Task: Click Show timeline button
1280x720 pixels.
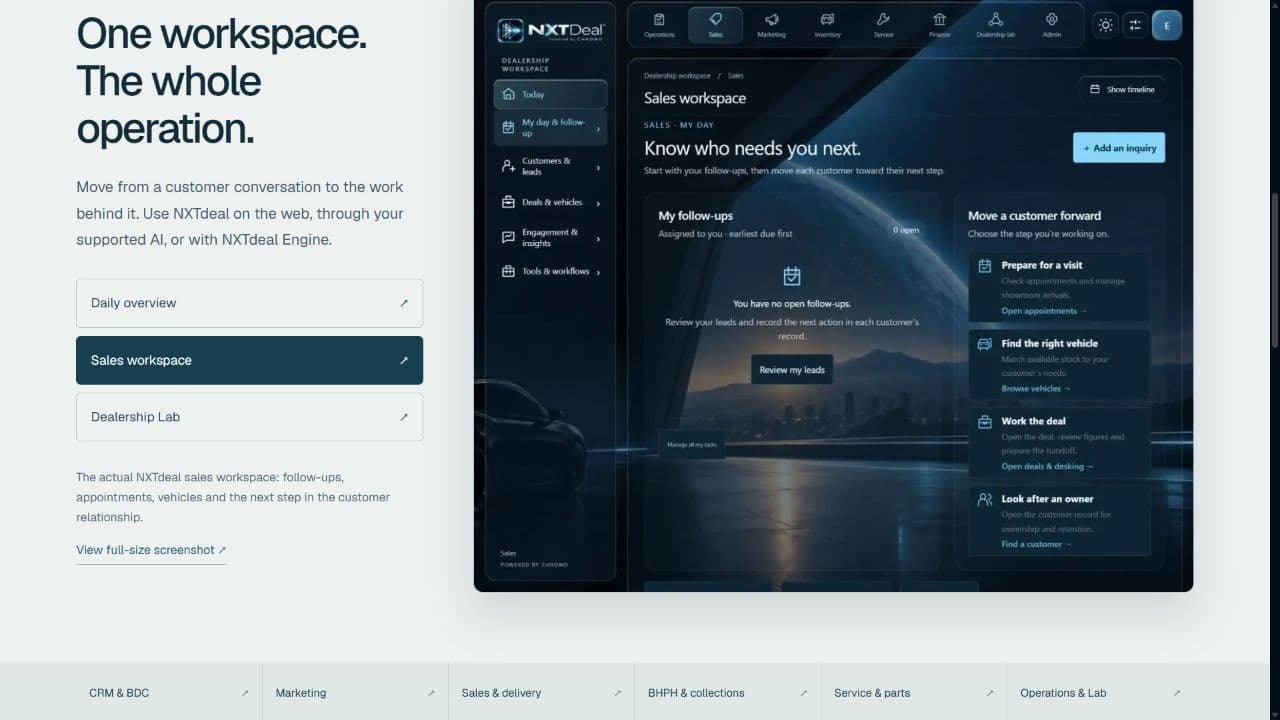Action: pos(1122,89)
